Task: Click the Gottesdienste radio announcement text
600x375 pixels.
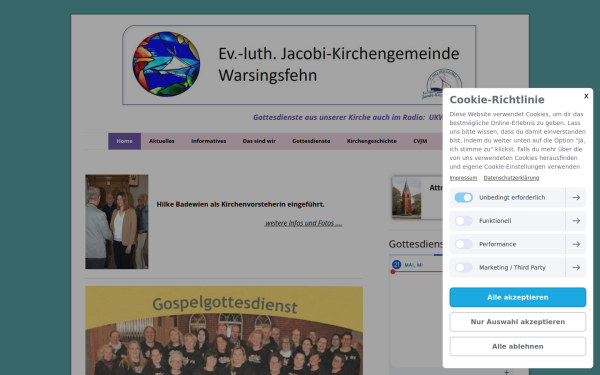Action: pyautogui.click(x=347, y=117)
